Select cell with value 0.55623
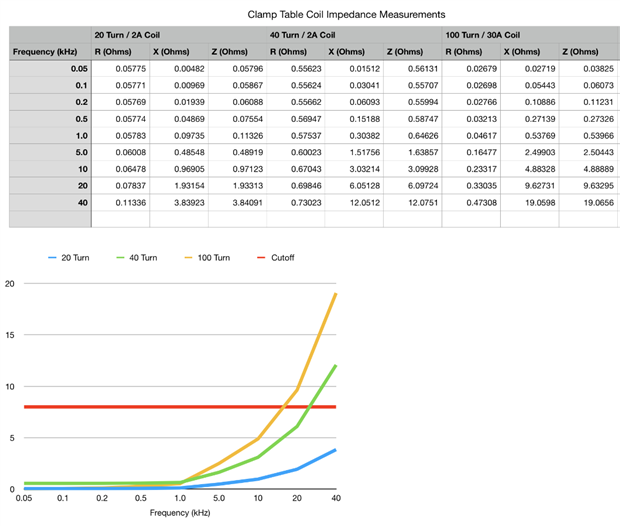620x526 pixels. 296,68
